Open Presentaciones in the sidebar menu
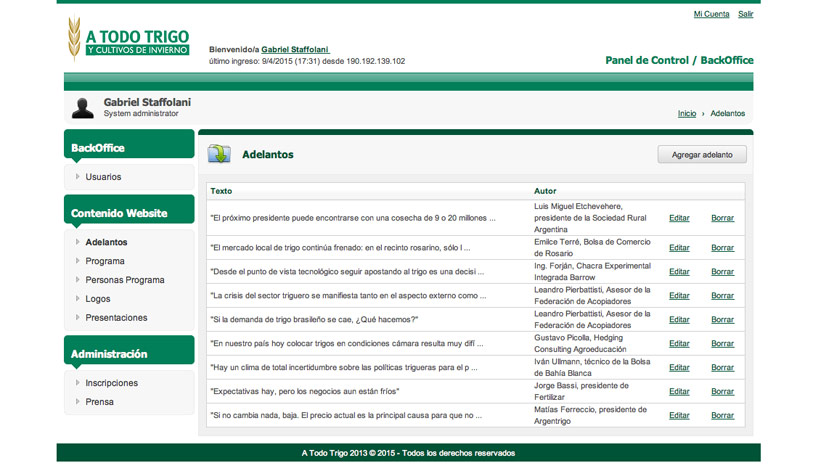Screen dimensions: 813x471 [116, 317]
